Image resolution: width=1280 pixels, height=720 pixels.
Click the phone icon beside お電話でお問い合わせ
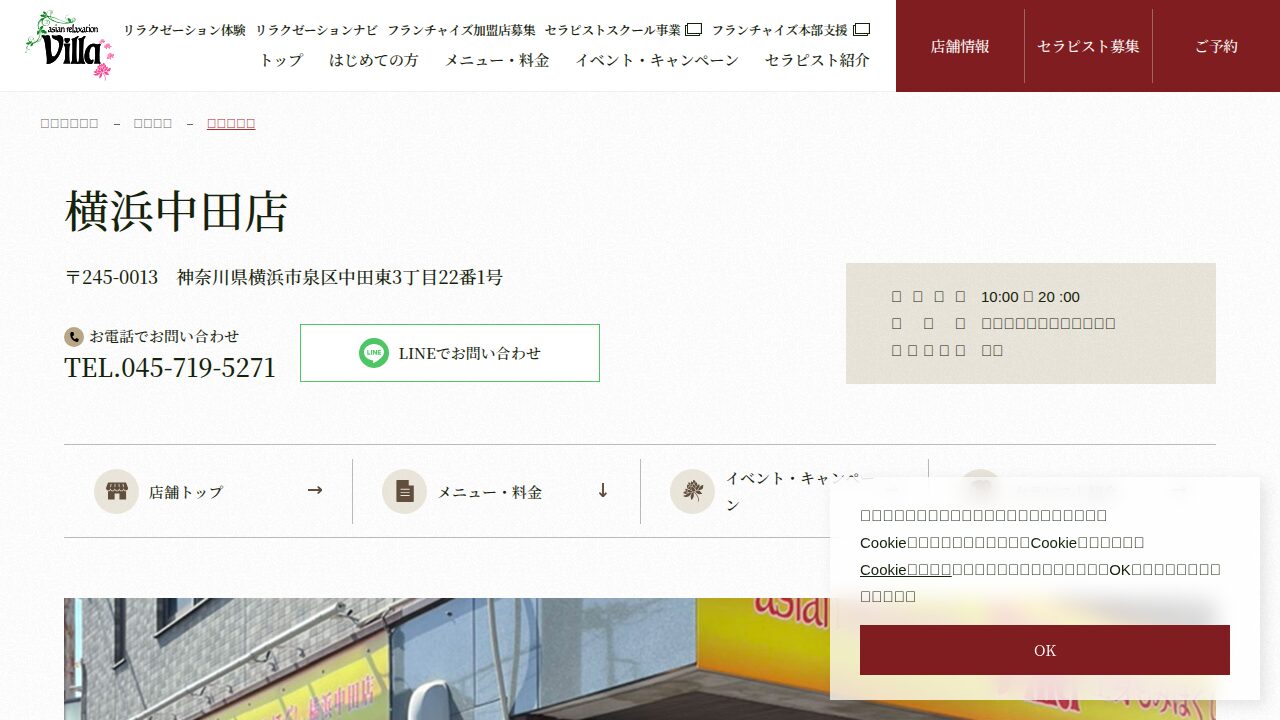[x=73, y=337]
